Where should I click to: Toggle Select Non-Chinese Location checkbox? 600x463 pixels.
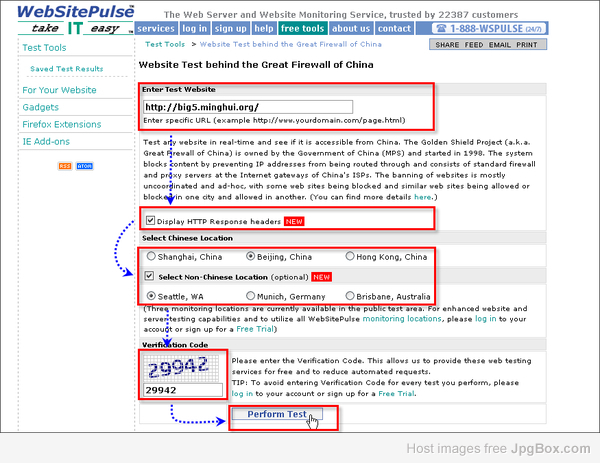coord(149,276)
